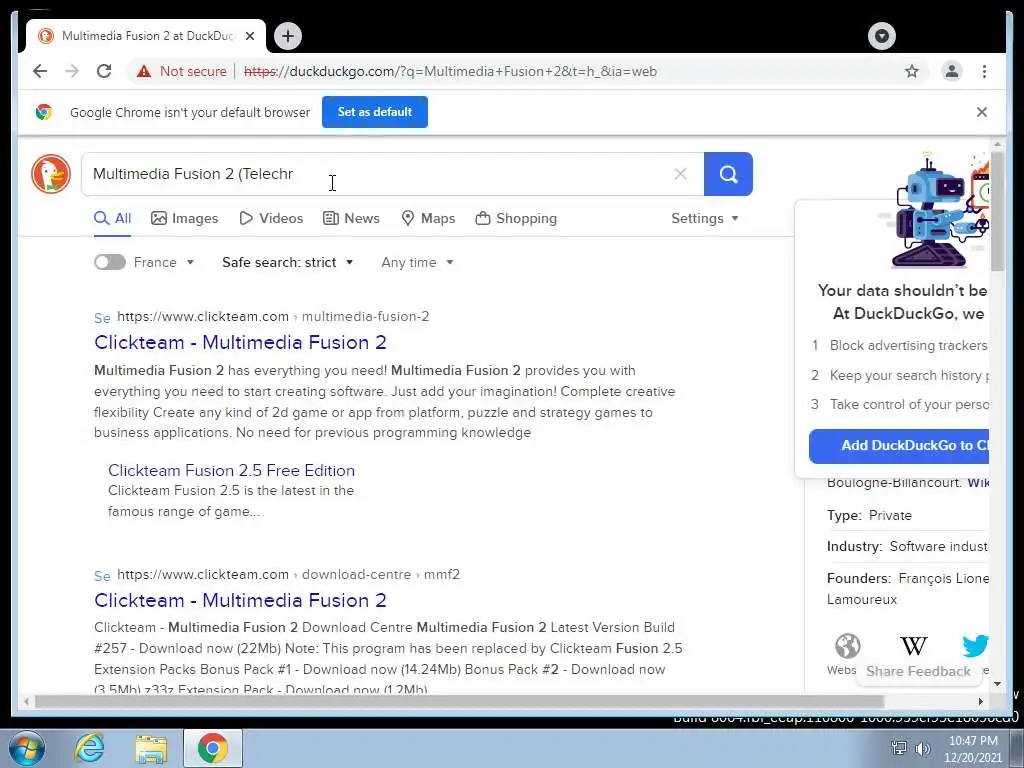Screen dimensions: 1024x768
Task: Open the Settings dropdown
Action: [705, 218]
